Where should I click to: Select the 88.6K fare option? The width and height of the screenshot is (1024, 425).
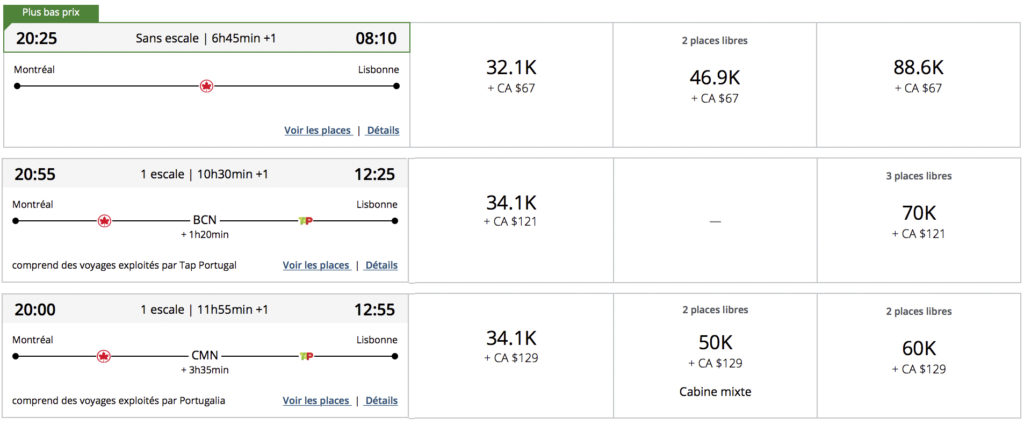(x=918, y=76)
